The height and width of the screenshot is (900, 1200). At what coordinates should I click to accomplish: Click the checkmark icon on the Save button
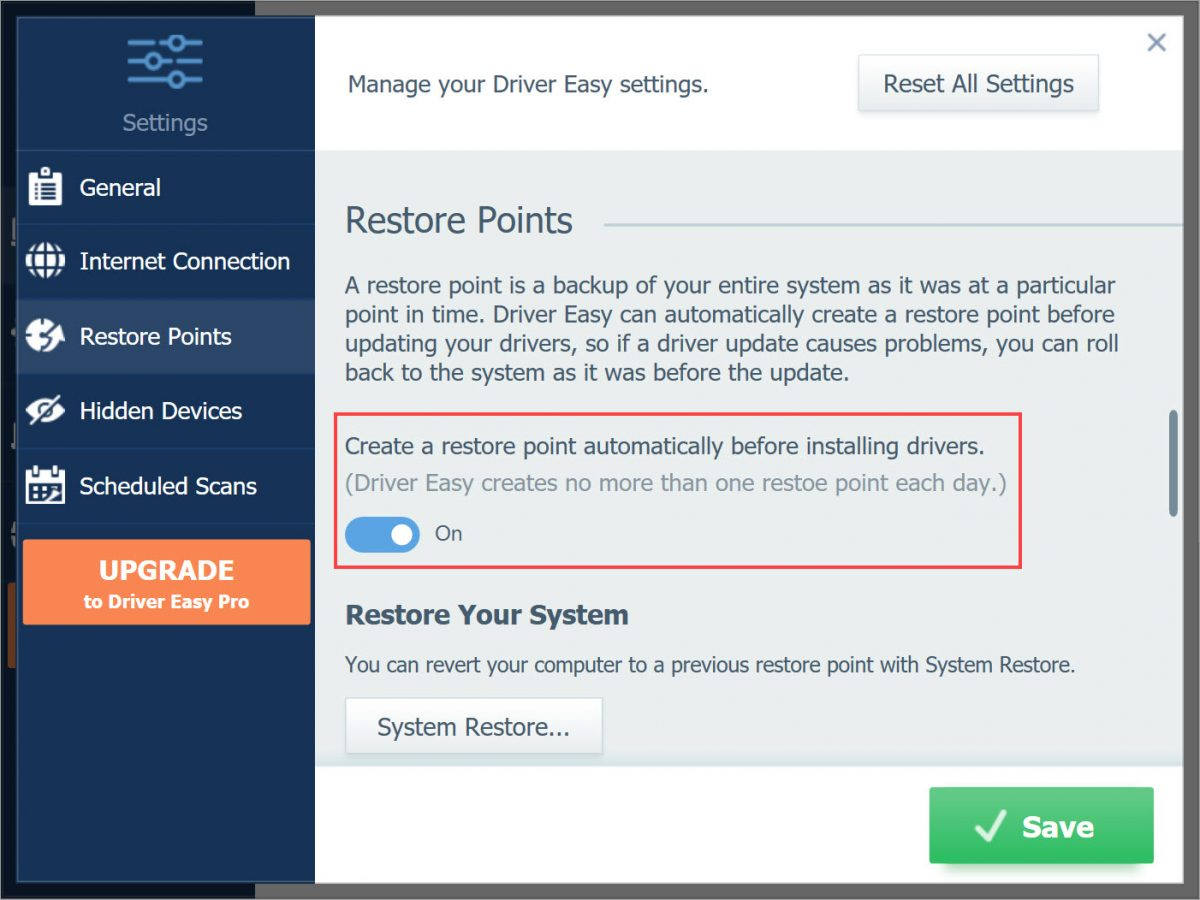click(x=990, y=826)
